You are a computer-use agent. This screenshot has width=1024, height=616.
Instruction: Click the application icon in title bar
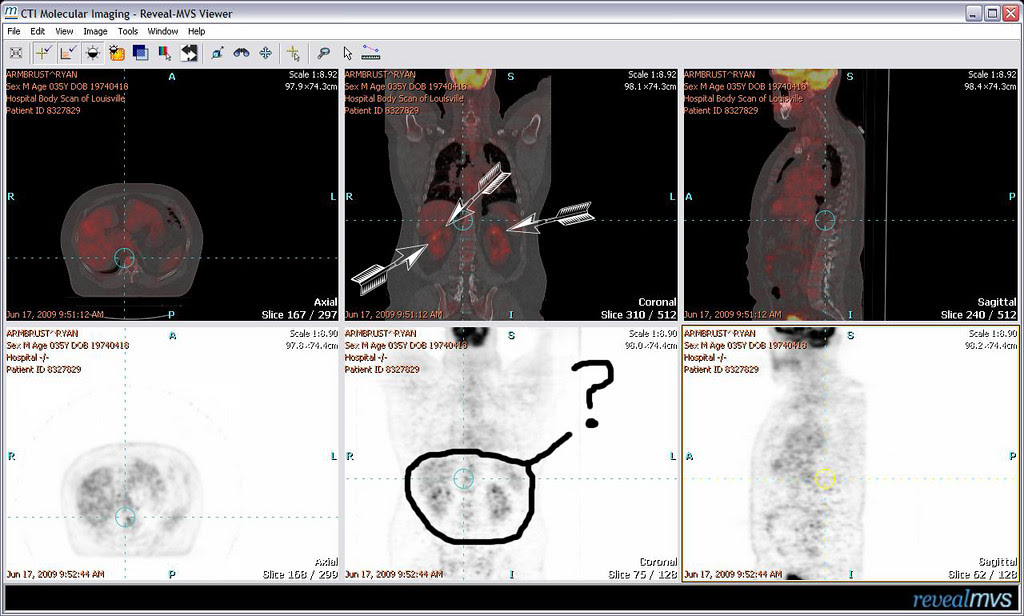(10, 12)
